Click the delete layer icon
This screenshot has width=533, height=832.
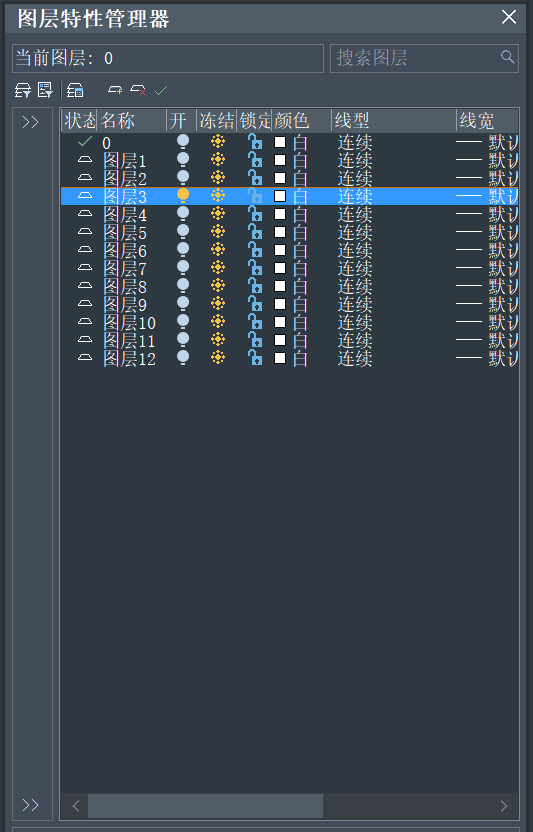point(138,90)
